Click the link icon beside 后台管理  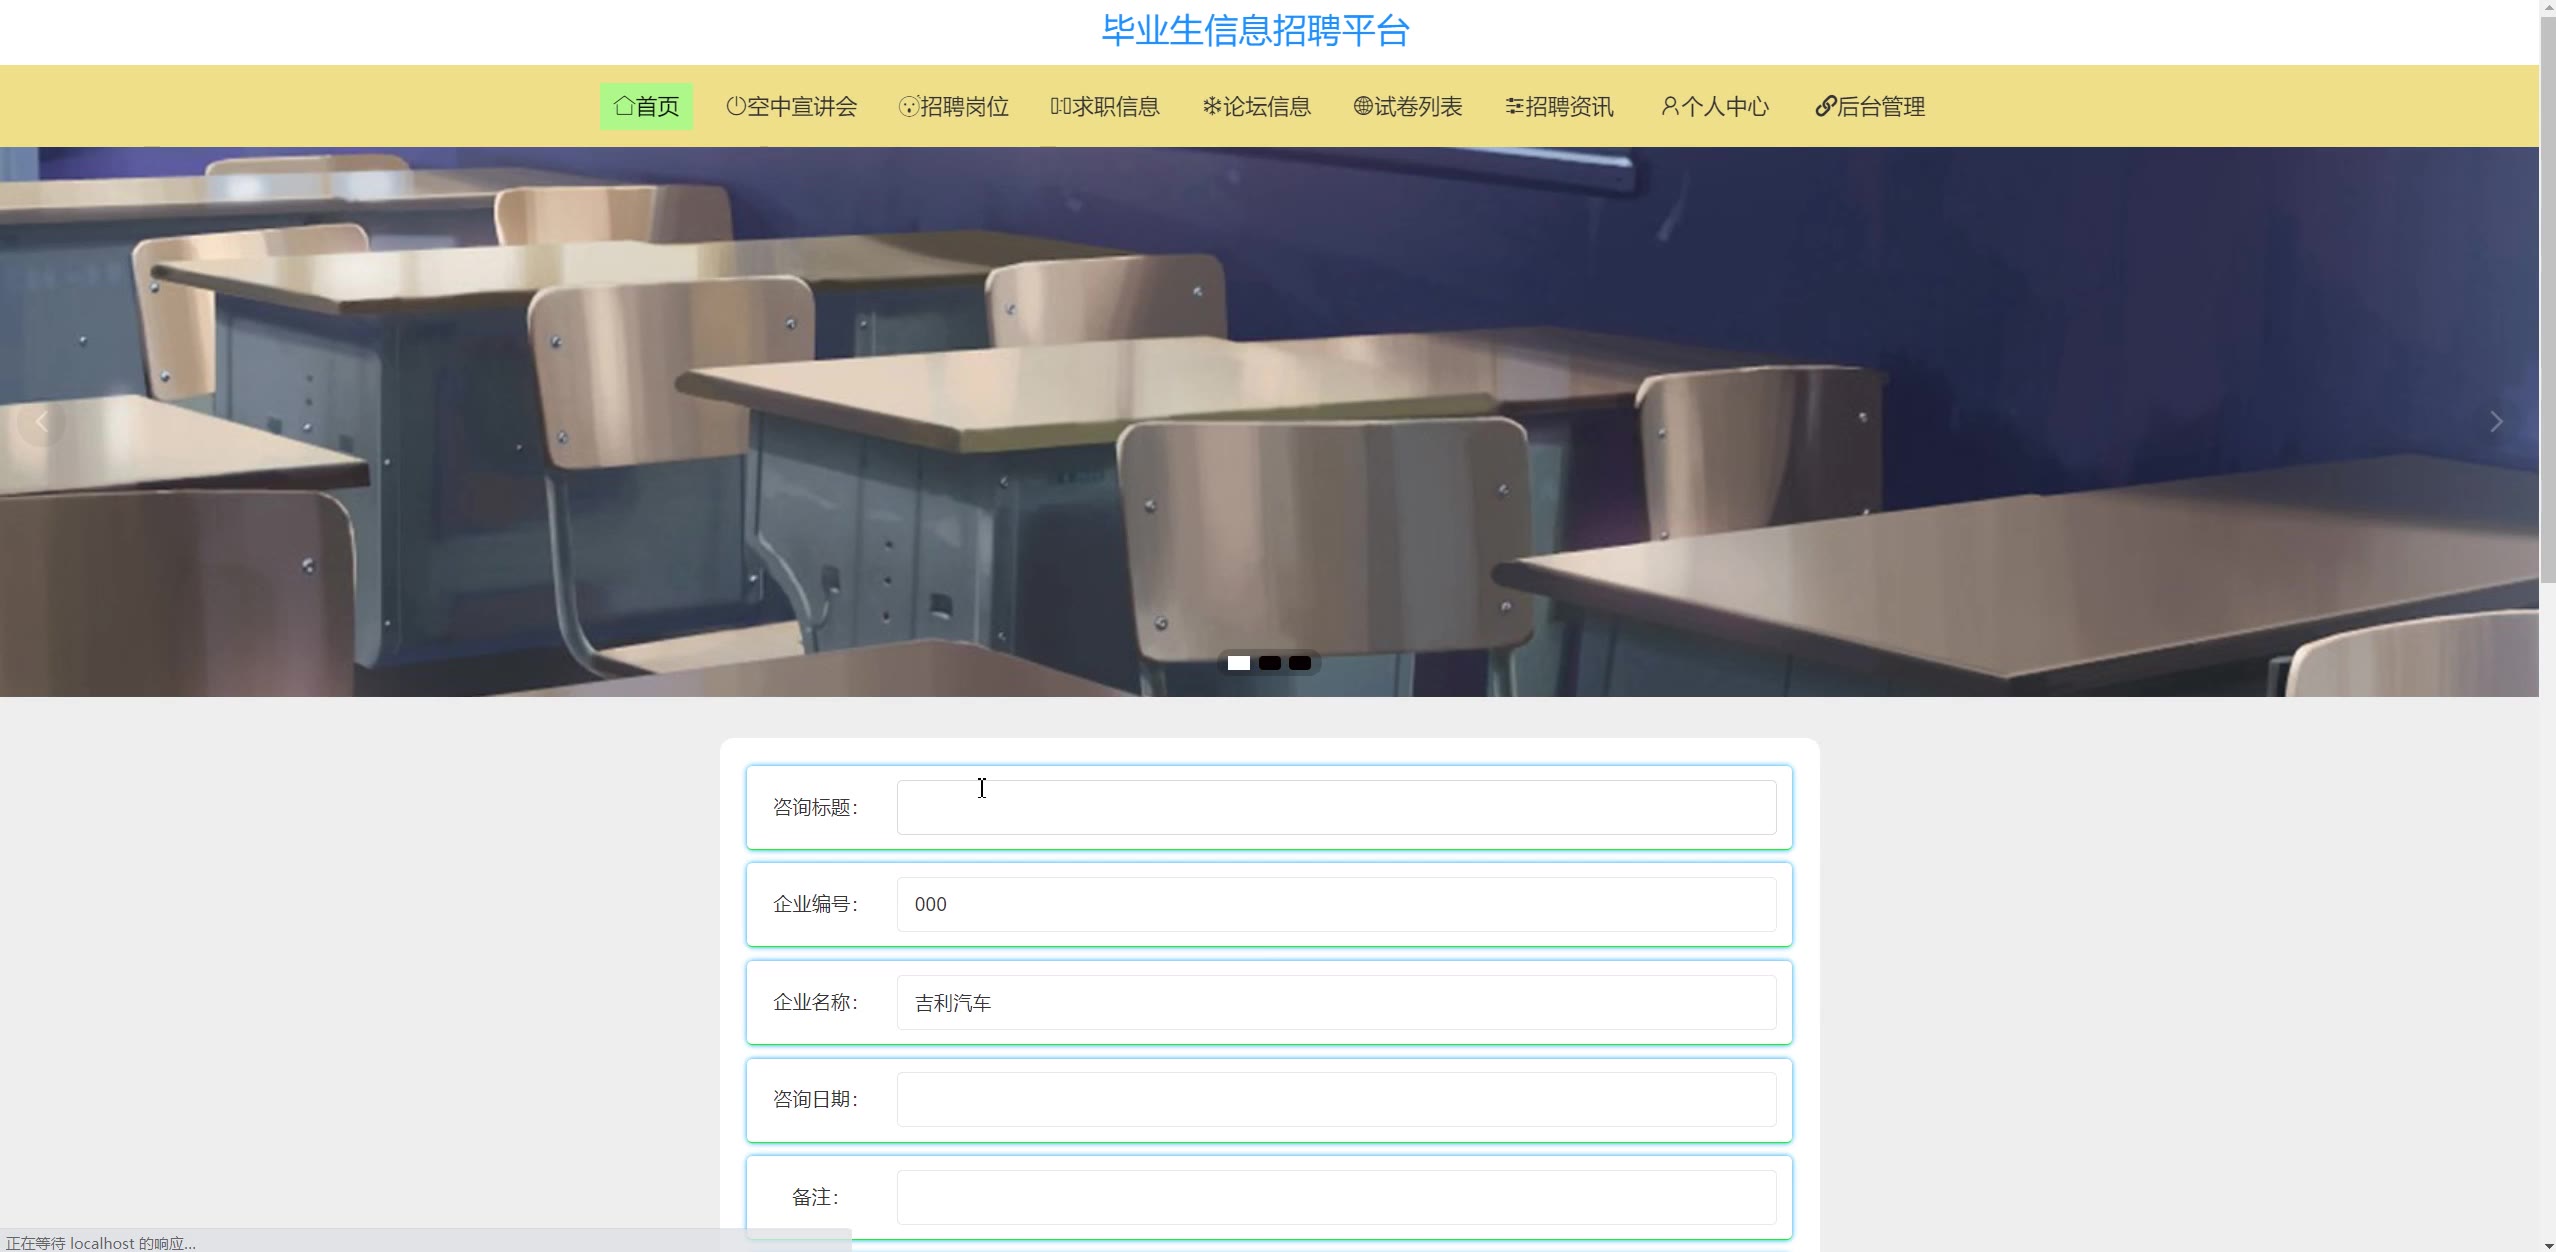(1826, 106)
